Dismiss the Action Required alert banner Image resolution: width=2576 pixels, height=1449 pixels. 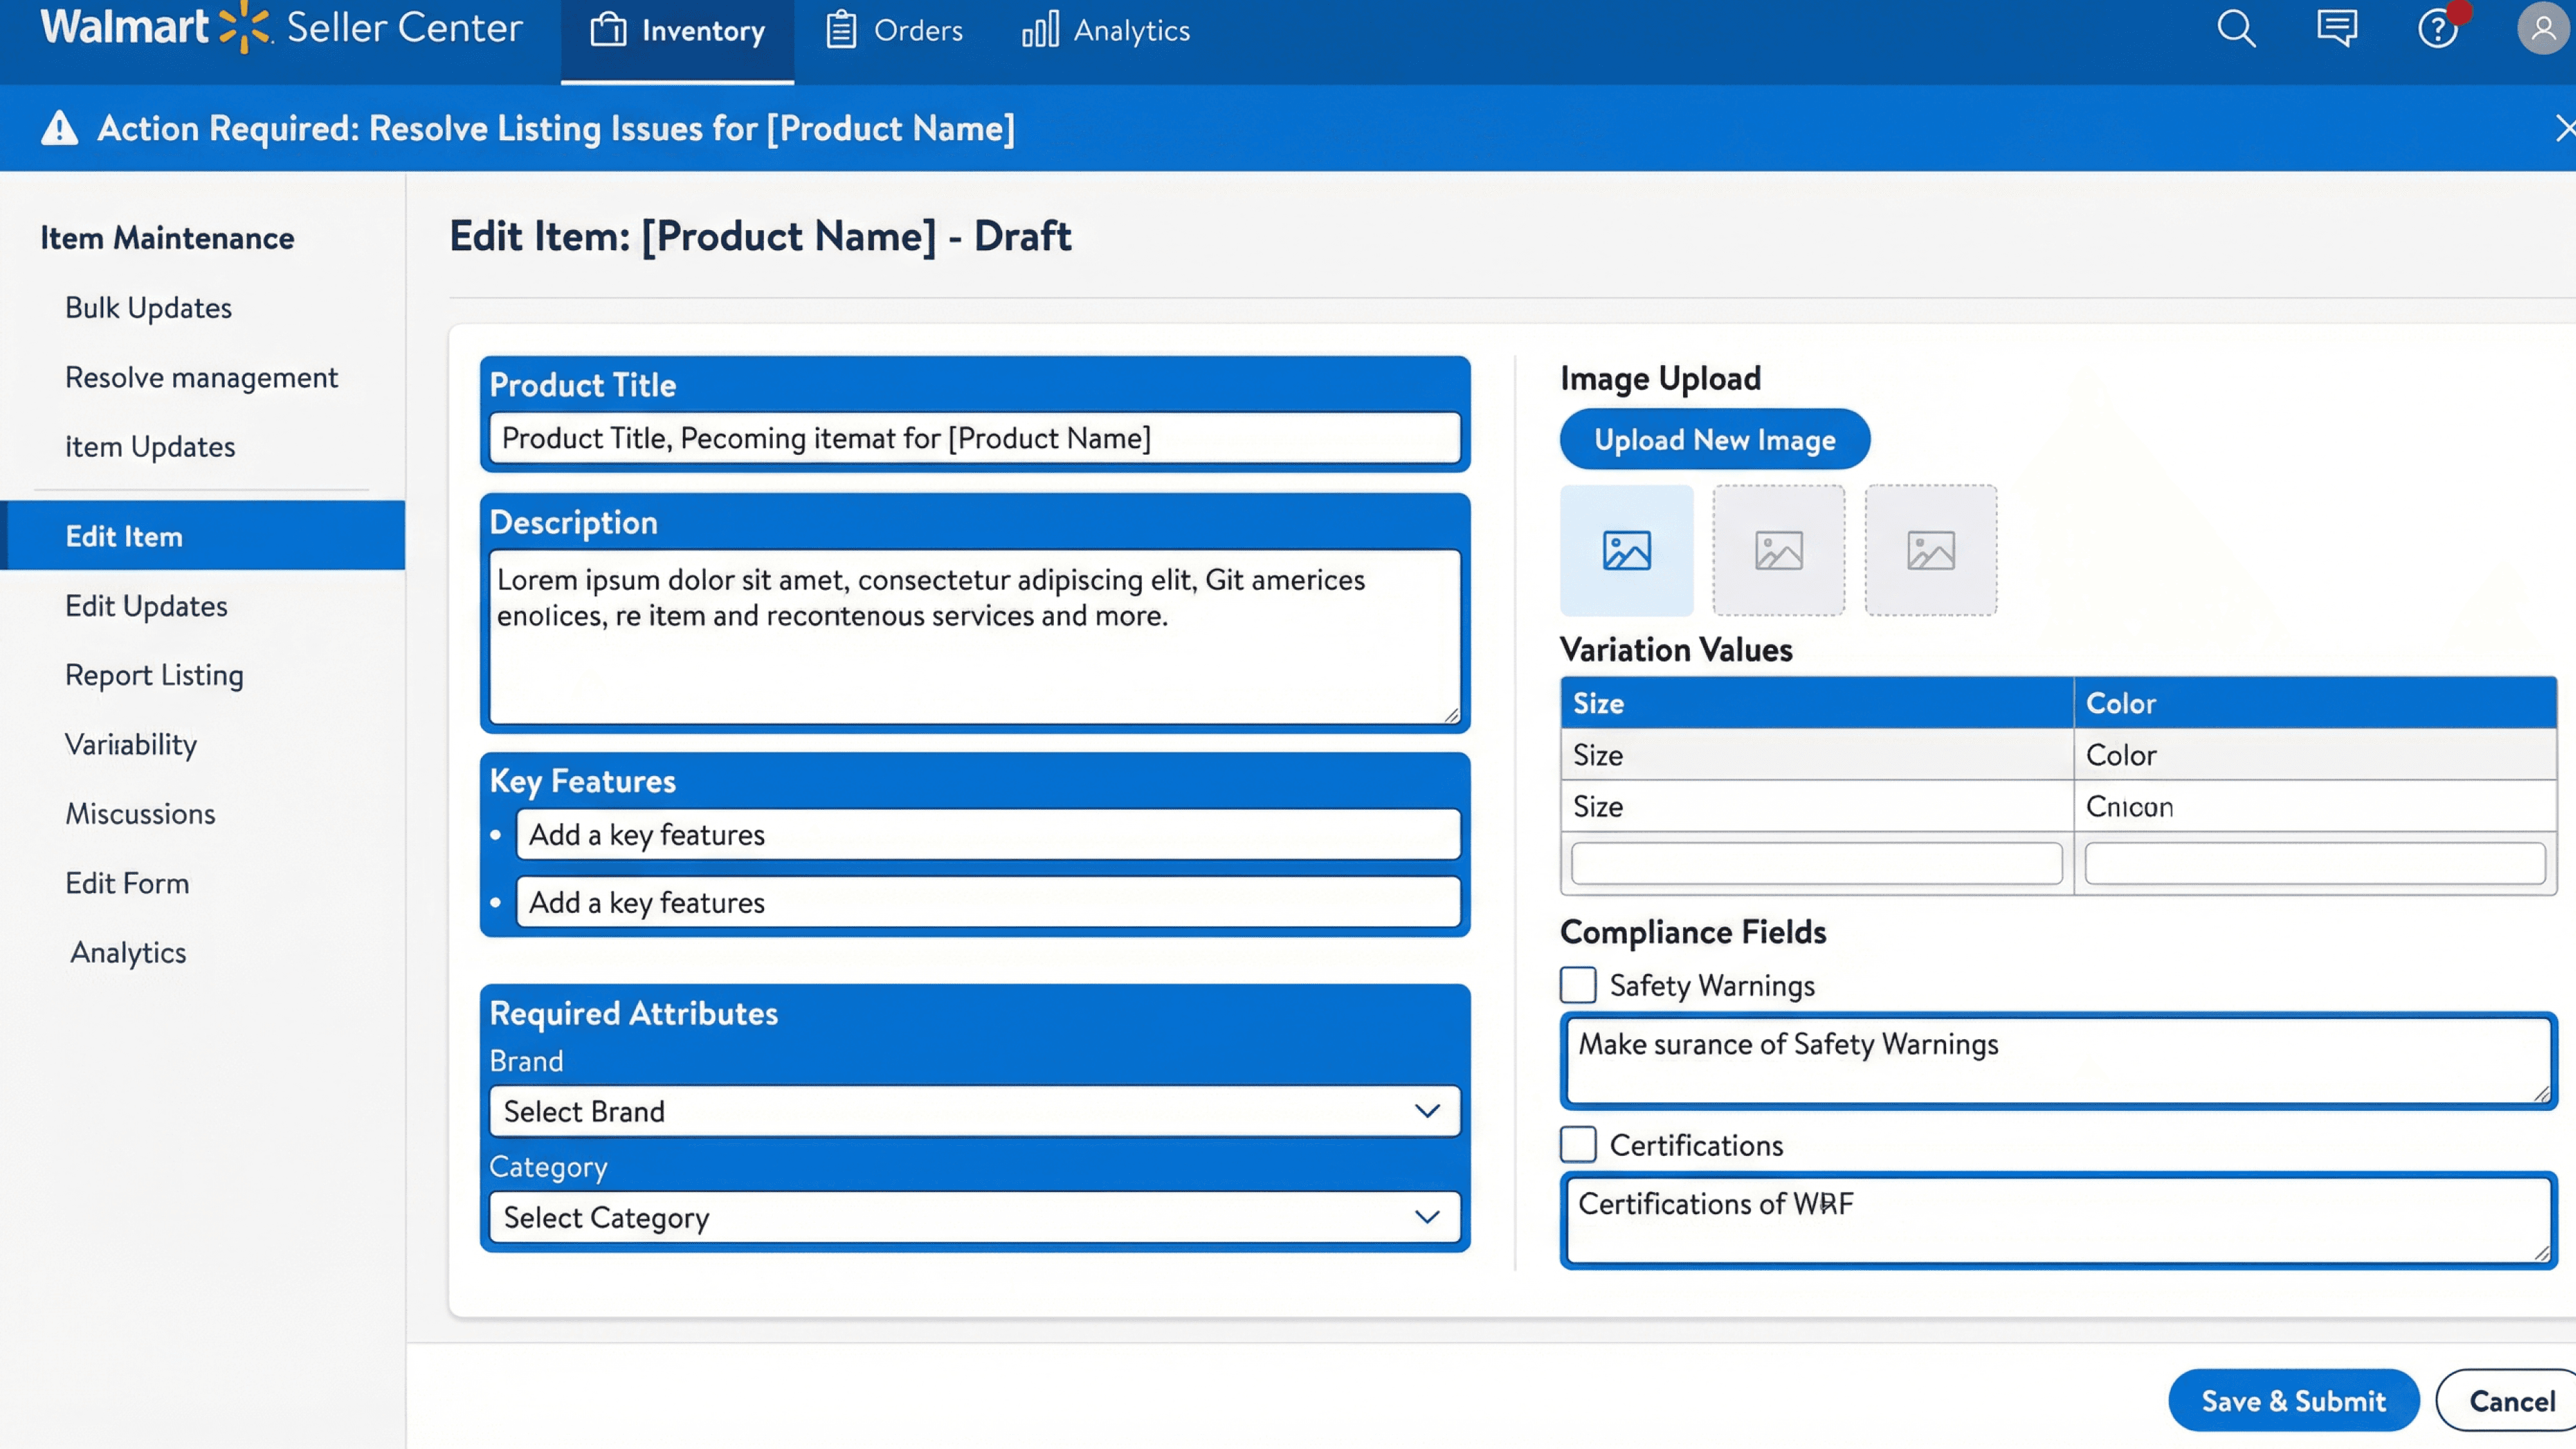coord(2562,128)
